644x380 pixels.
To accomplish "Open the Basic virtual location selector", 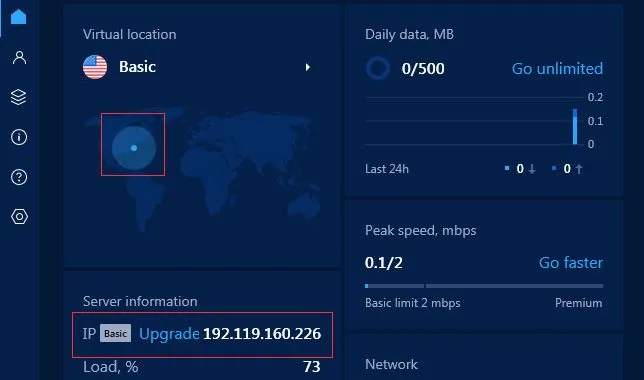I will [x=197, y=67].
